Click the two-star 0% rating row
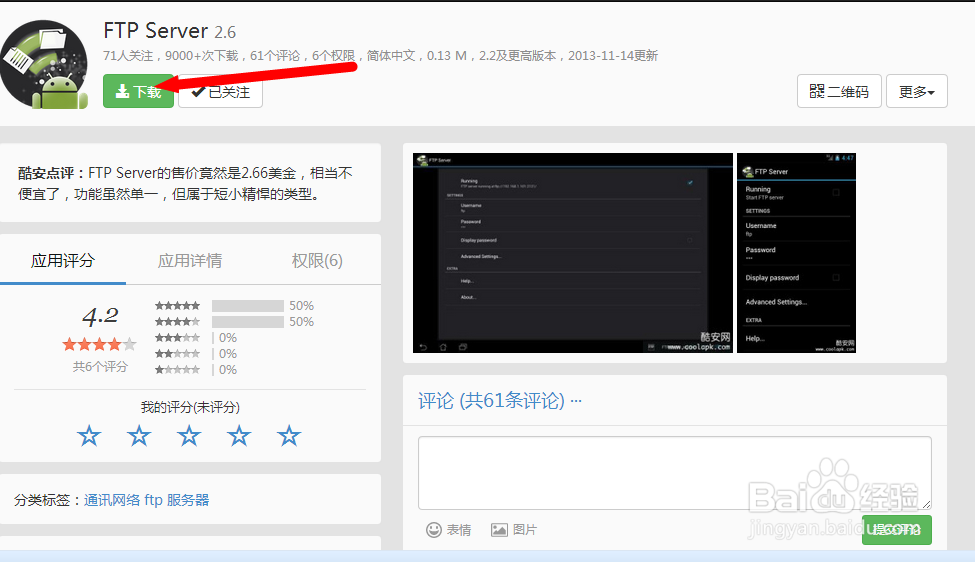 tap(196, 354)
